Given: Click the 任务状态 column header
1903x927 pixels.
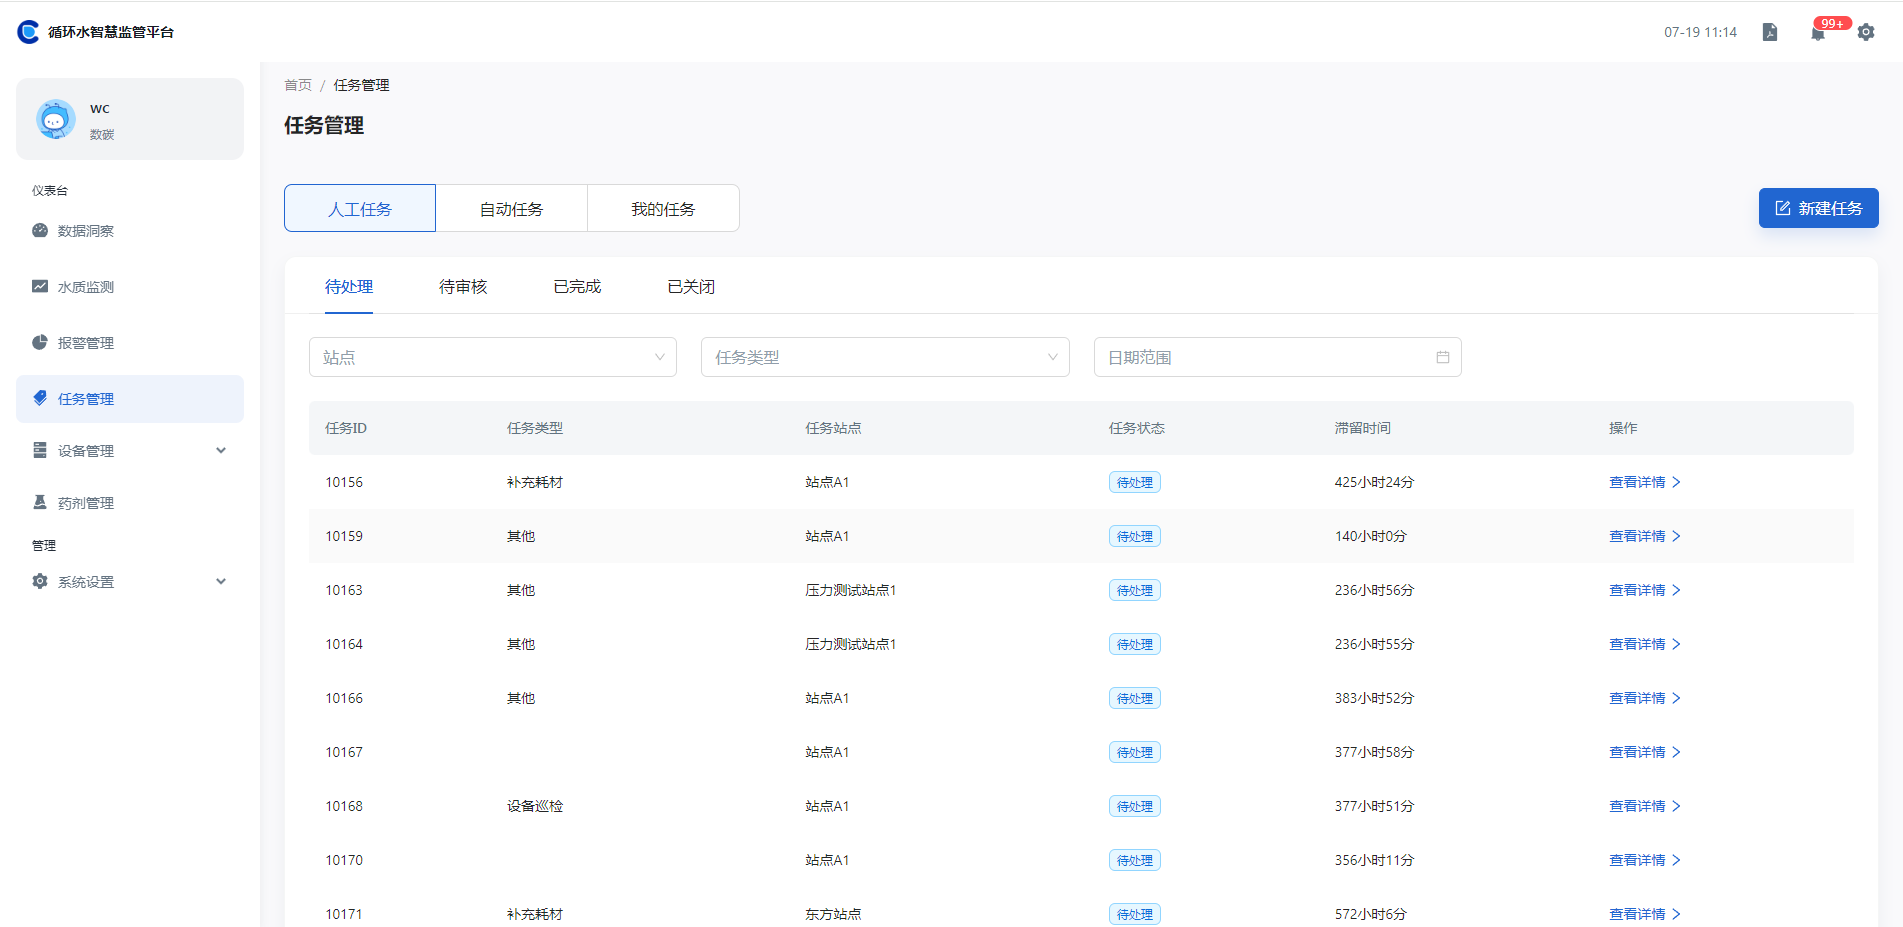Looking at the screenshot, I should tap(1137, 428).
